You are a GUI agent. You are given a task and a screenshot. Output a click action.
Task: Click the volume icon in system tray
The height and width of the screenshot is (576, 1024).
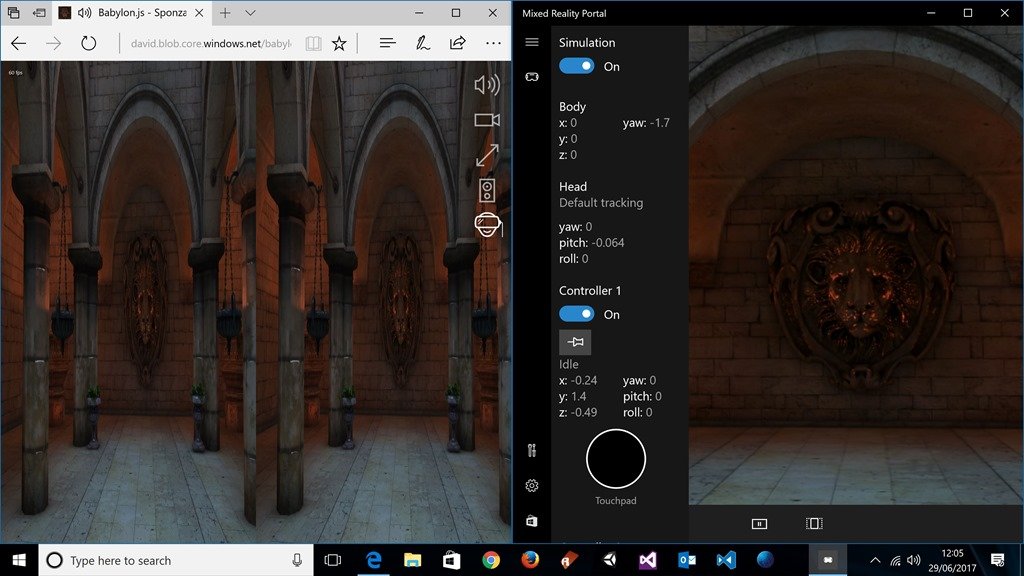coord(914,560)
